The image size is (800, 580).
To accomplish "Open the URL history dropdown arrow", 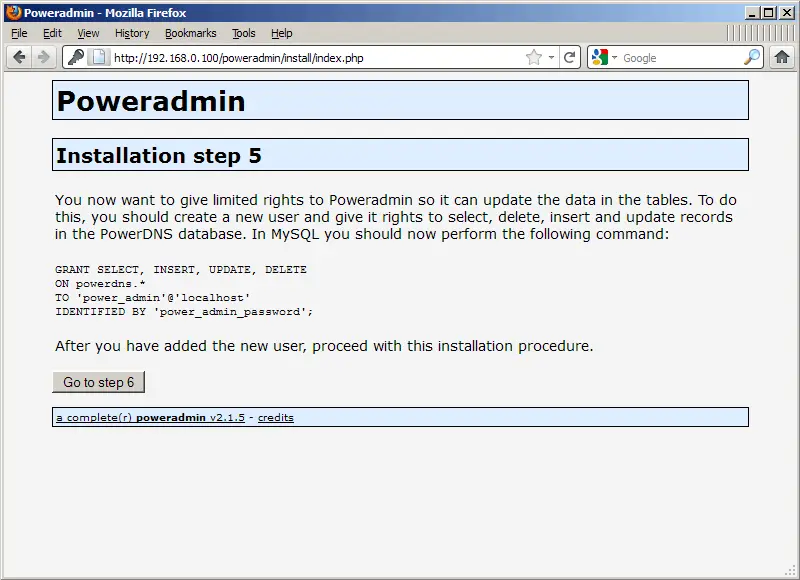I will tap(552, 57).
